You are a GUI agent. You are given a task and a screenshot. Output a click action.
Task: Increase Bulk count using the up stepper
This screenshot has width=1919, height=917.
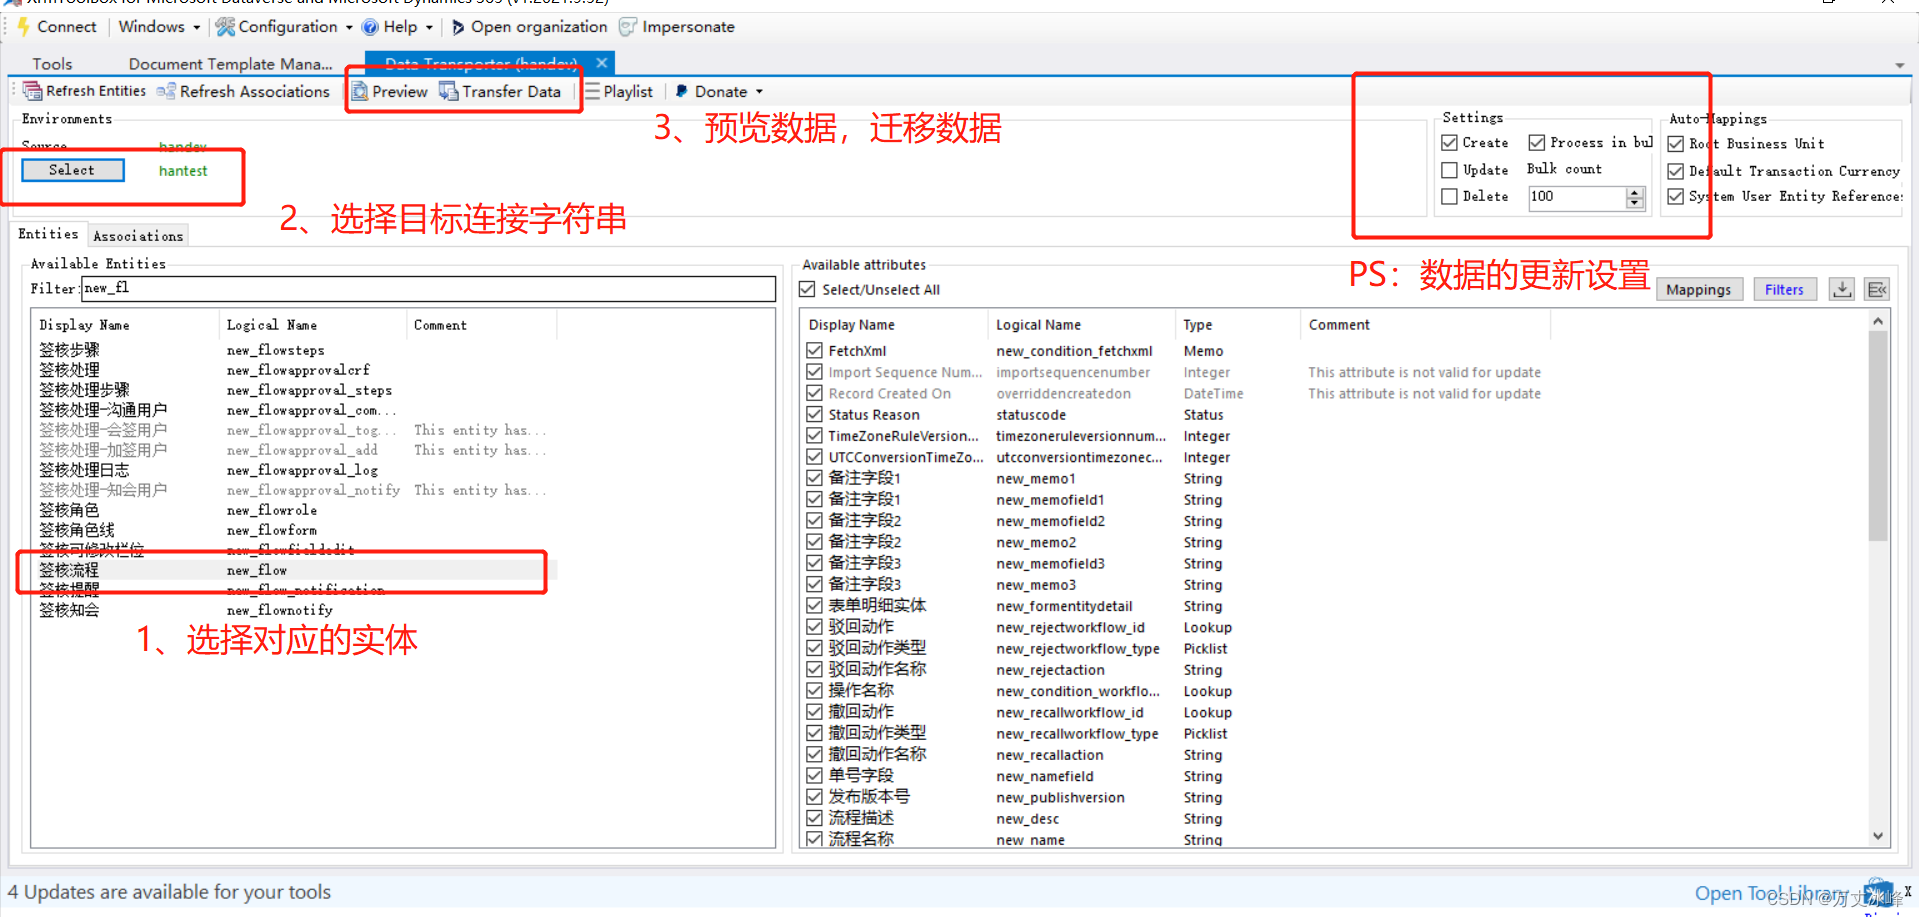[x=1634, y=192]
